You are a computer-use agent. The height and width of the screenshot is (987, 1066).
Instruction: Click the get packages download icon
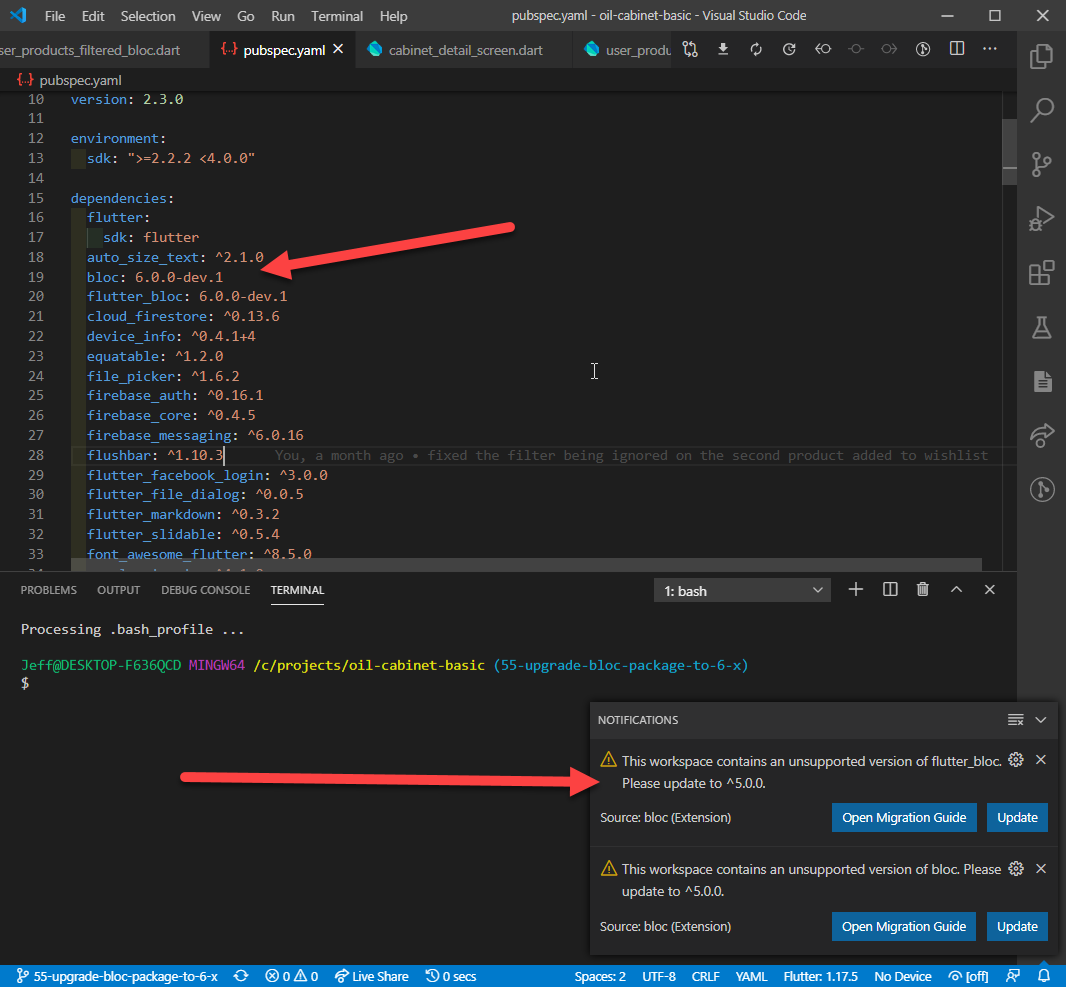point(723,49)
